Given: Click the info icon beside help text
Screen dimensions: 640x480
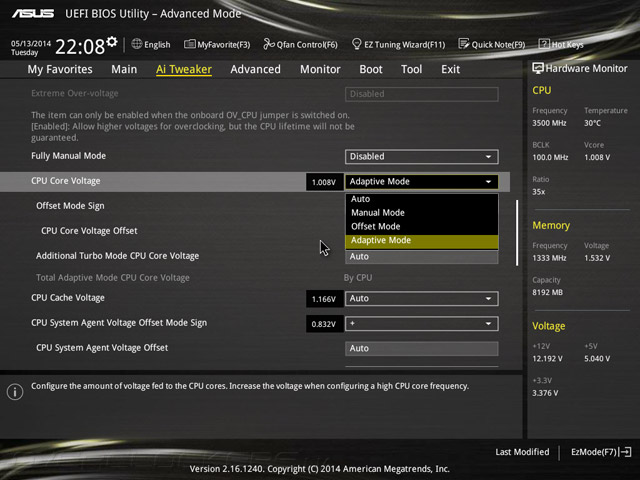Looking at the screenshot, I should pos(15,392).
